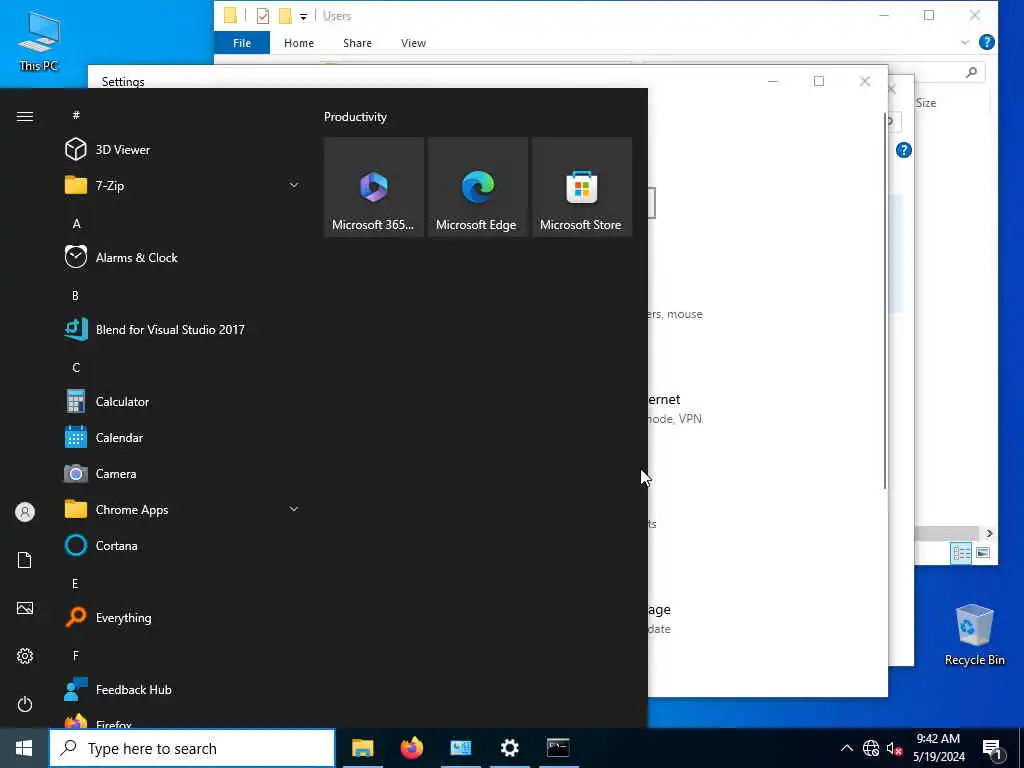Open the Share ribbon tab in Explorer
Screen dimensions: 1024x768
tap(357, 42)
